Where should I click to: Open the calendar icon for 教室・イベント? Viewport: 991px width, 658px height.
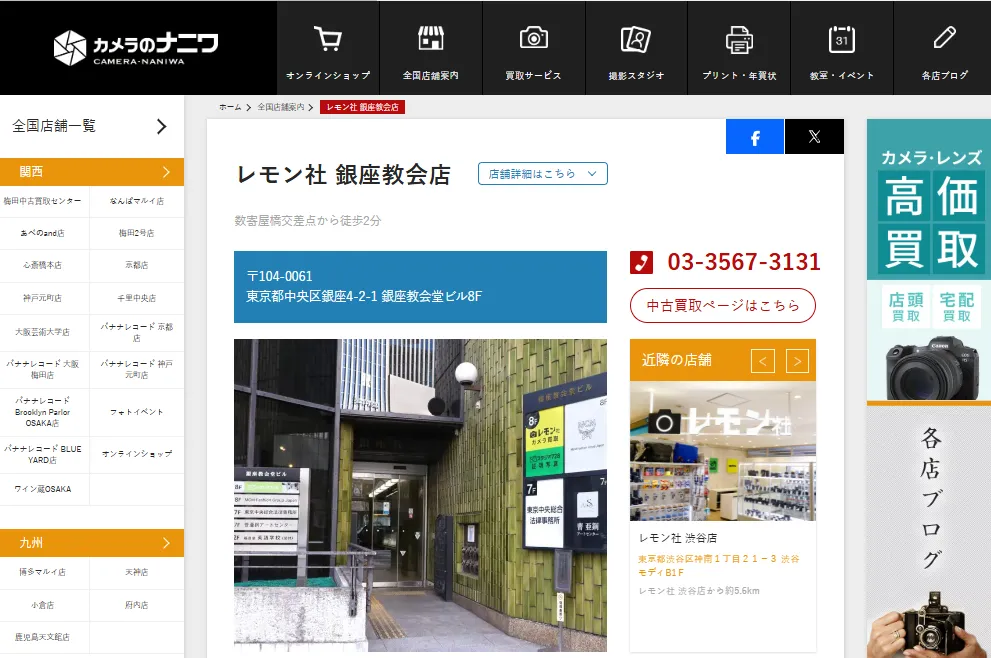[x=842, y=39]
